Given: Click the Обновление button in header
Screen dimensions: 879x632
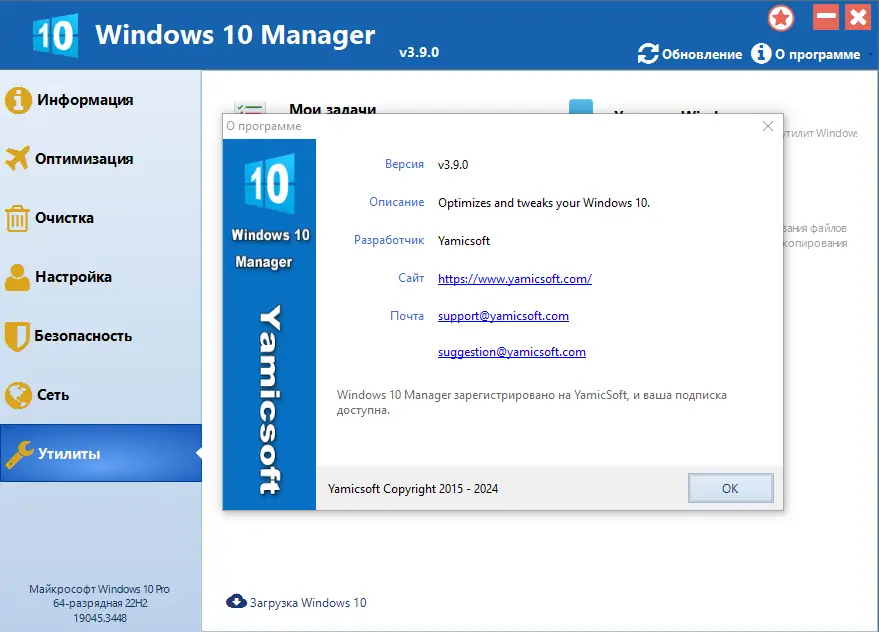Looking at the screenshot, I should tap(690, 54).
